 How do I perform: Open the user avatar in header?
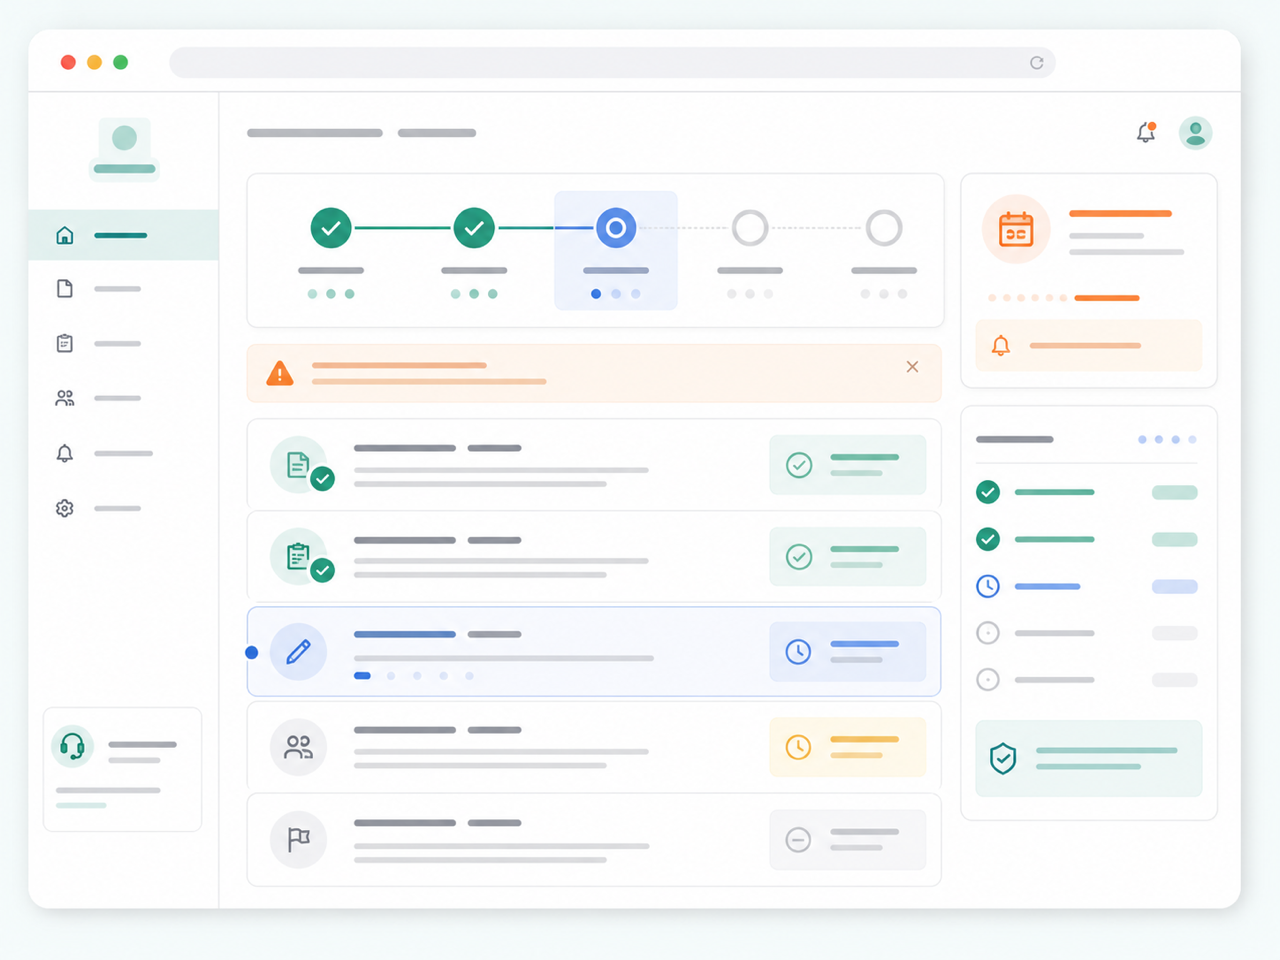click(x=1195, y=132)
